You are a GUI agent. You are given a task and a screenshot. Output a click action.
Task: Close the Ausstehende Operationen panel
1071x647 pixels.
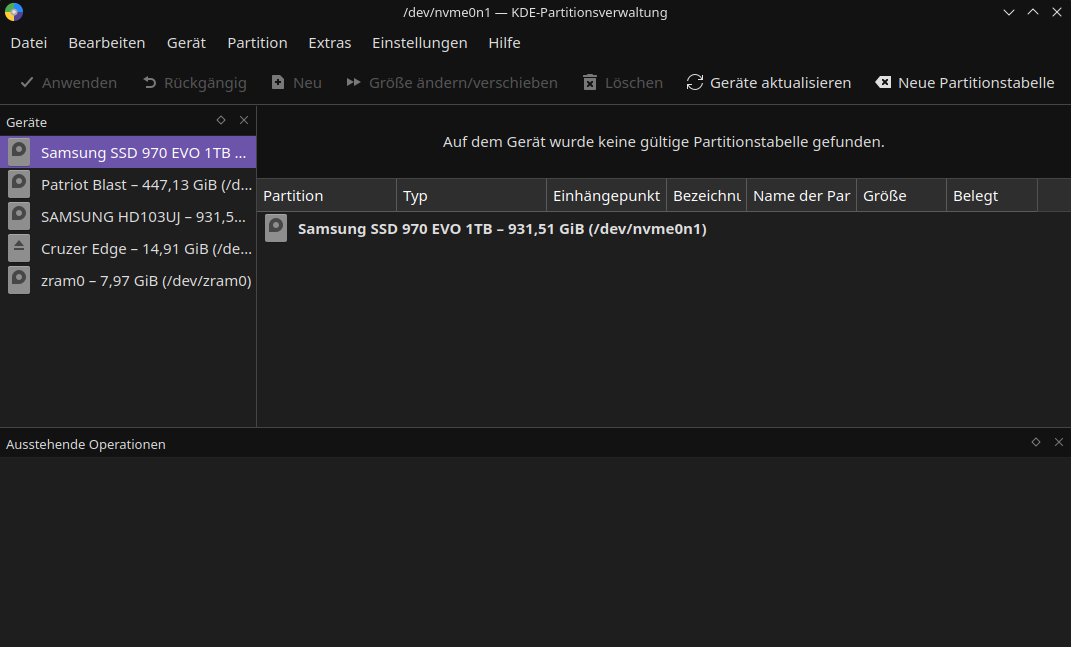tap(1059, 442)
